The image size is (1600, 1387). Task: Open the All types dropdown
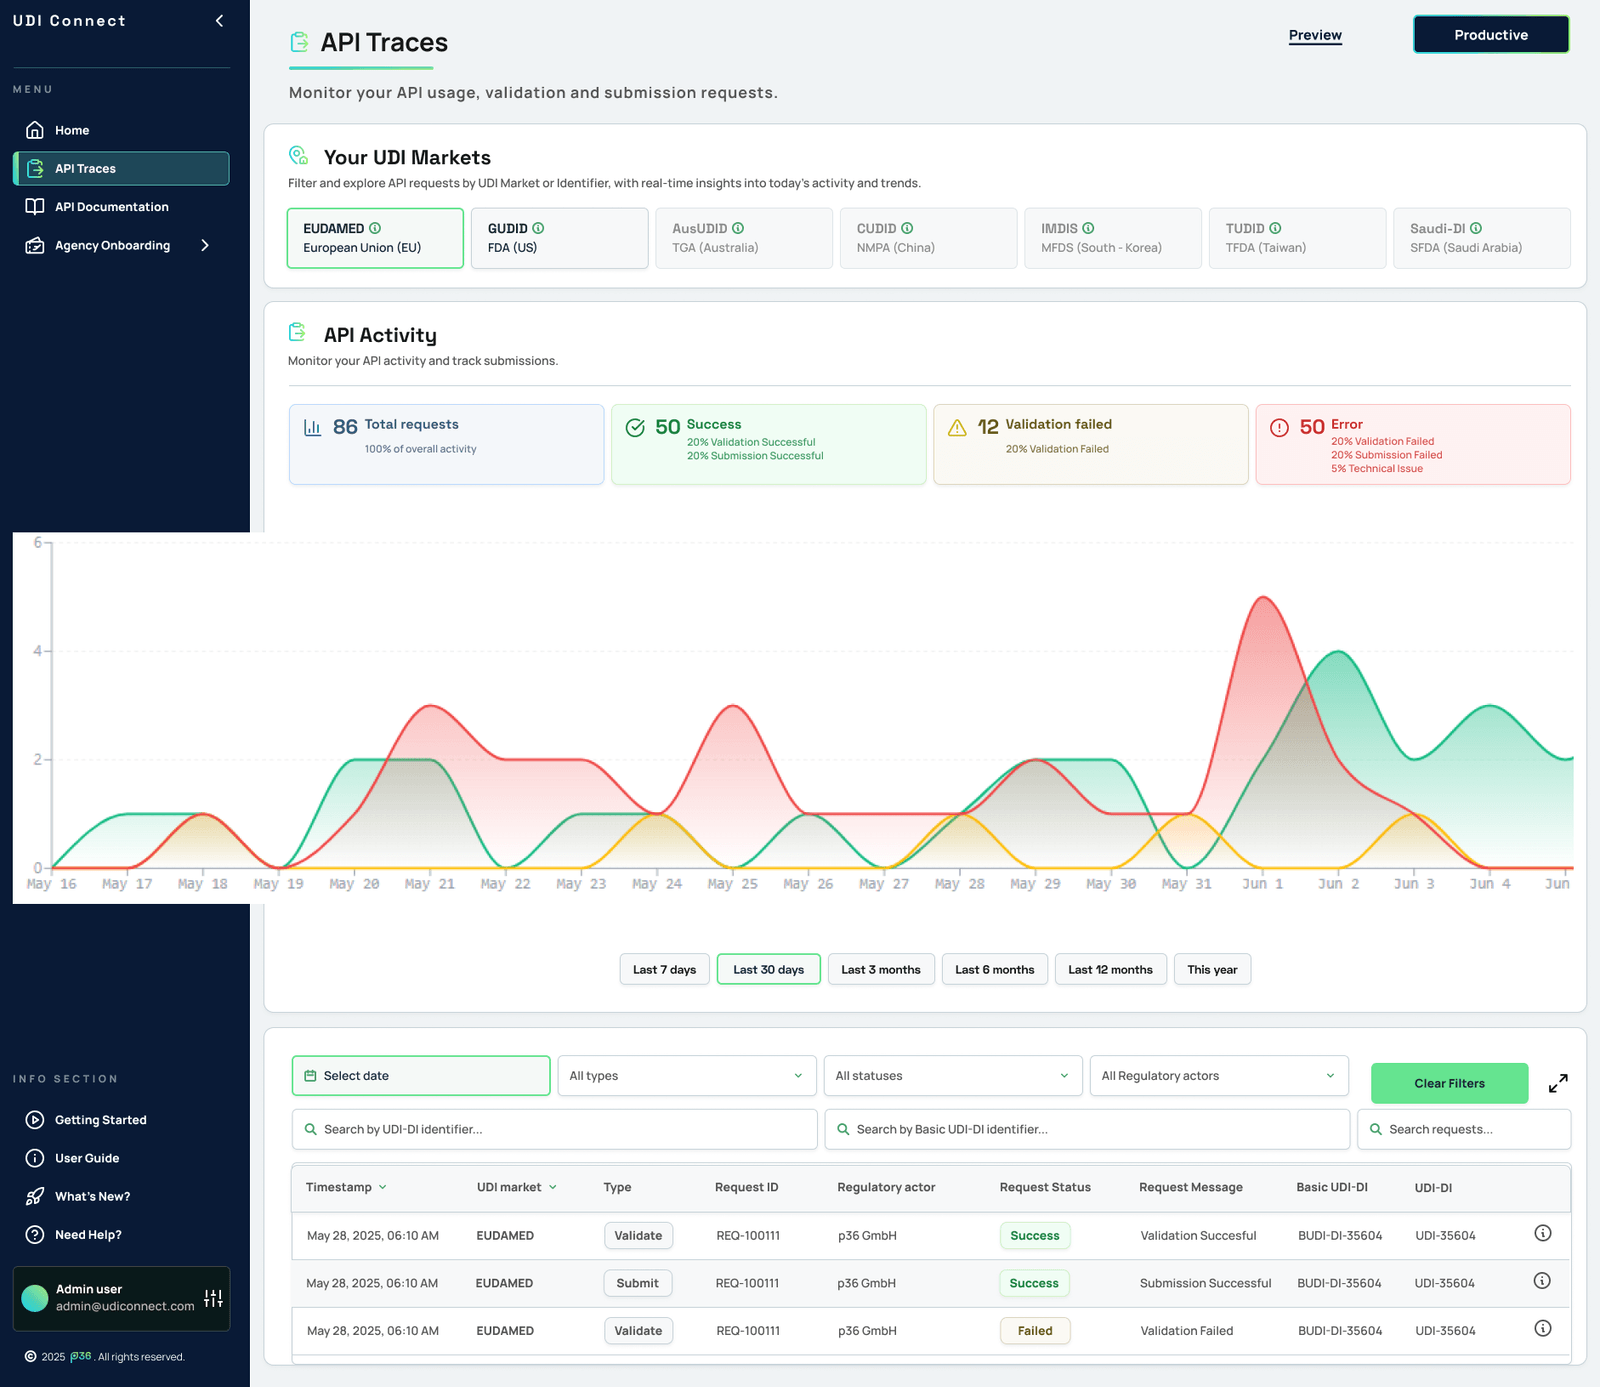tap(686, 1075)
